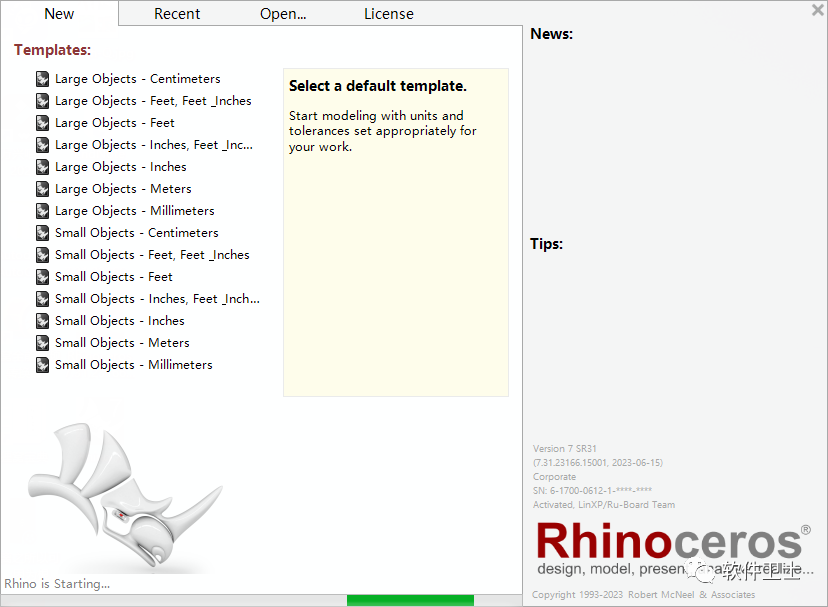828x607 pixels.
Task: Click the icon beside Large Objects - Inches, Feet _Inc...
Action: point(42,145)
